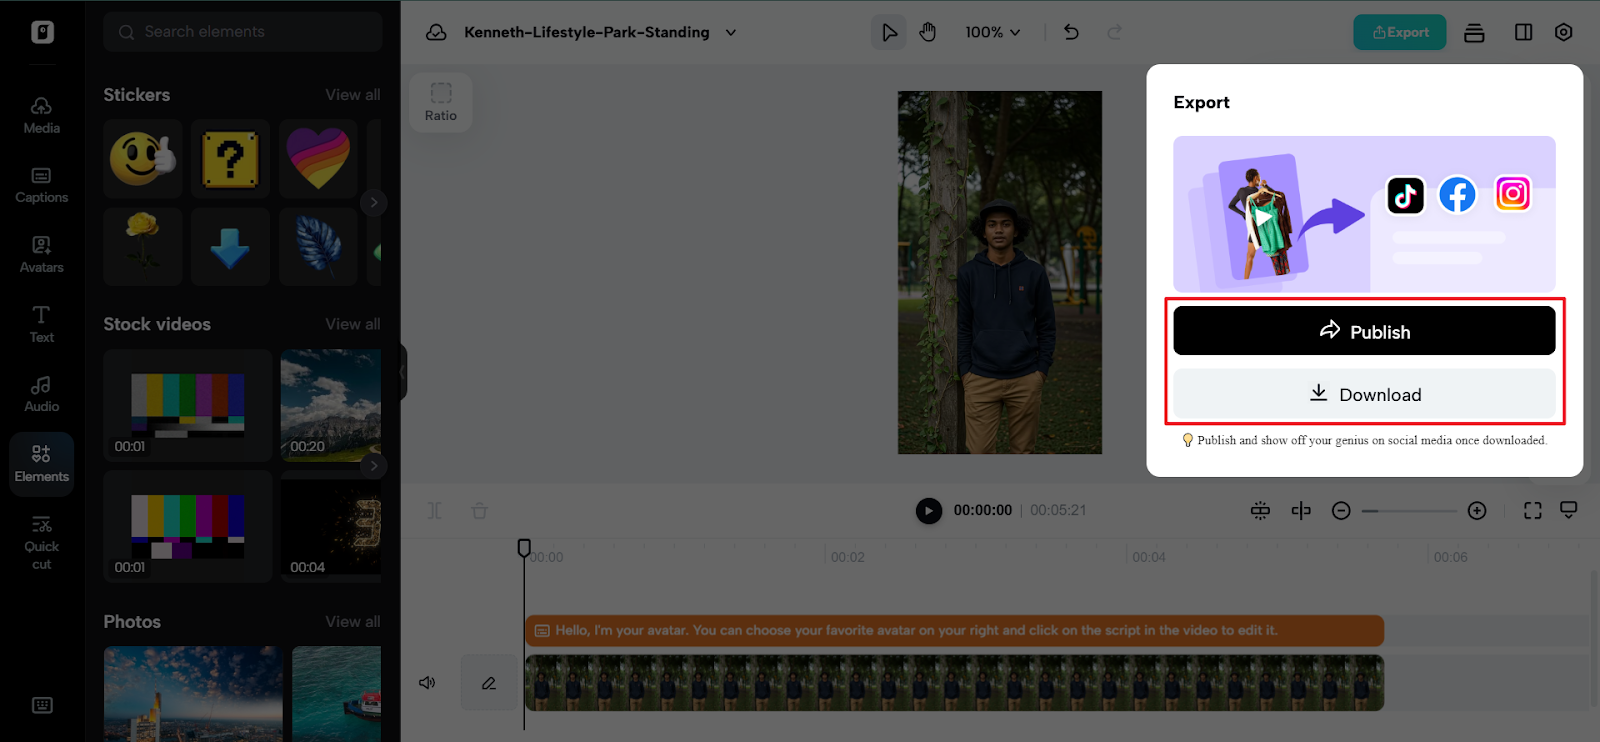Expand the project name dropdown arrow
This screenshot has width=1600, height=742.
tap(731, 32)
